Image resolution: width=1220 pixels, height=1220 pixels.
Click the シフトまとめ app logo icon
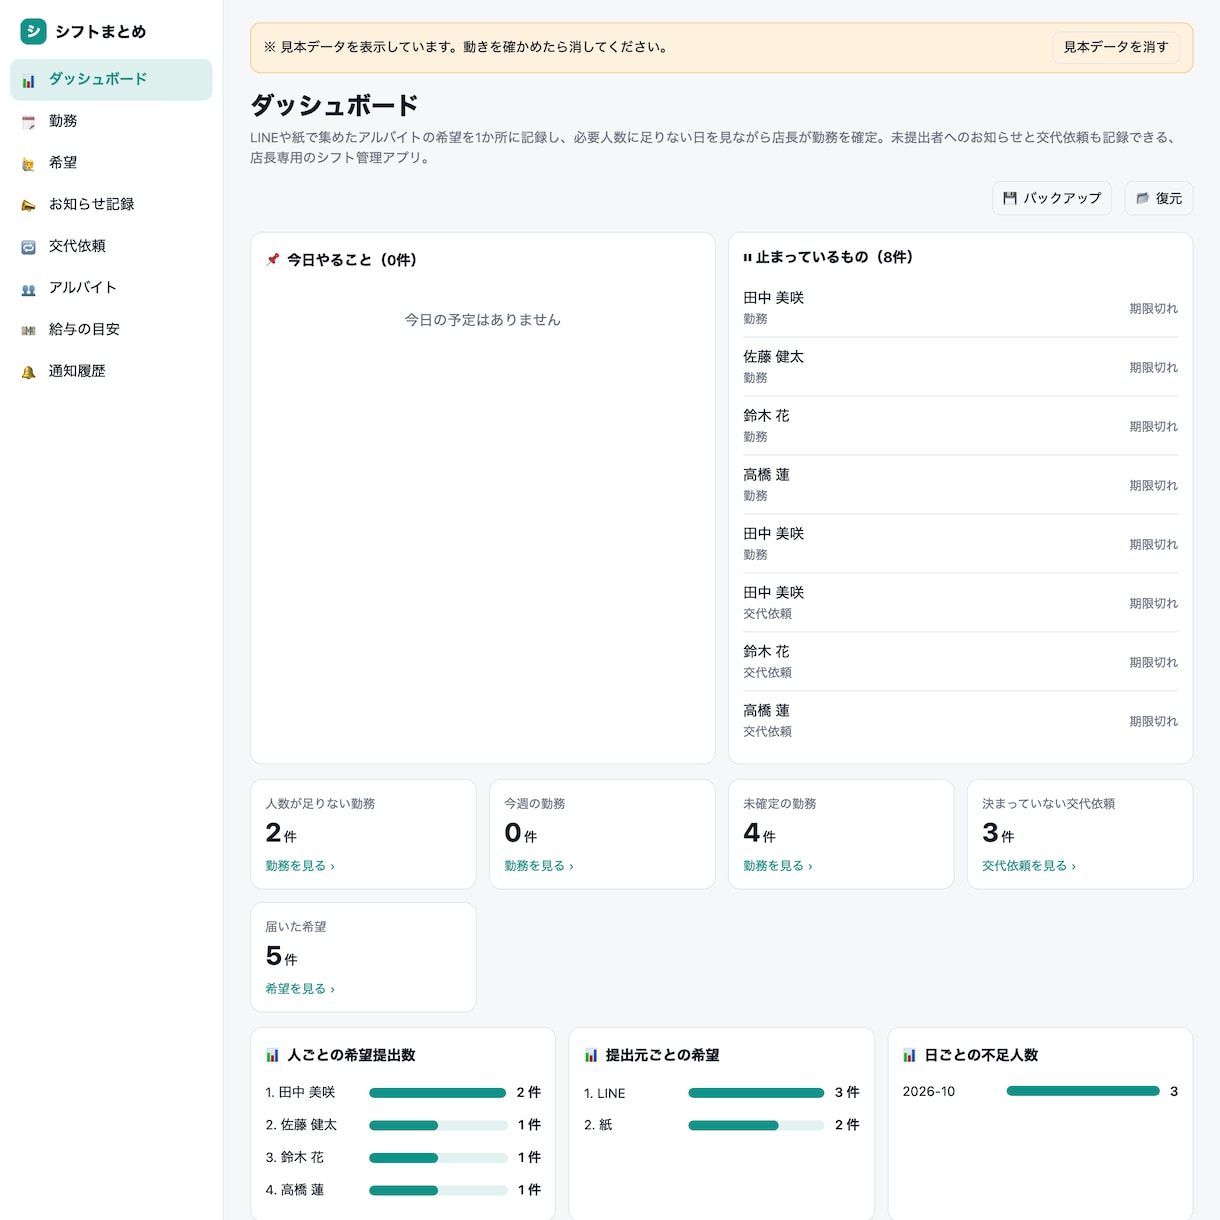(33, 31)
